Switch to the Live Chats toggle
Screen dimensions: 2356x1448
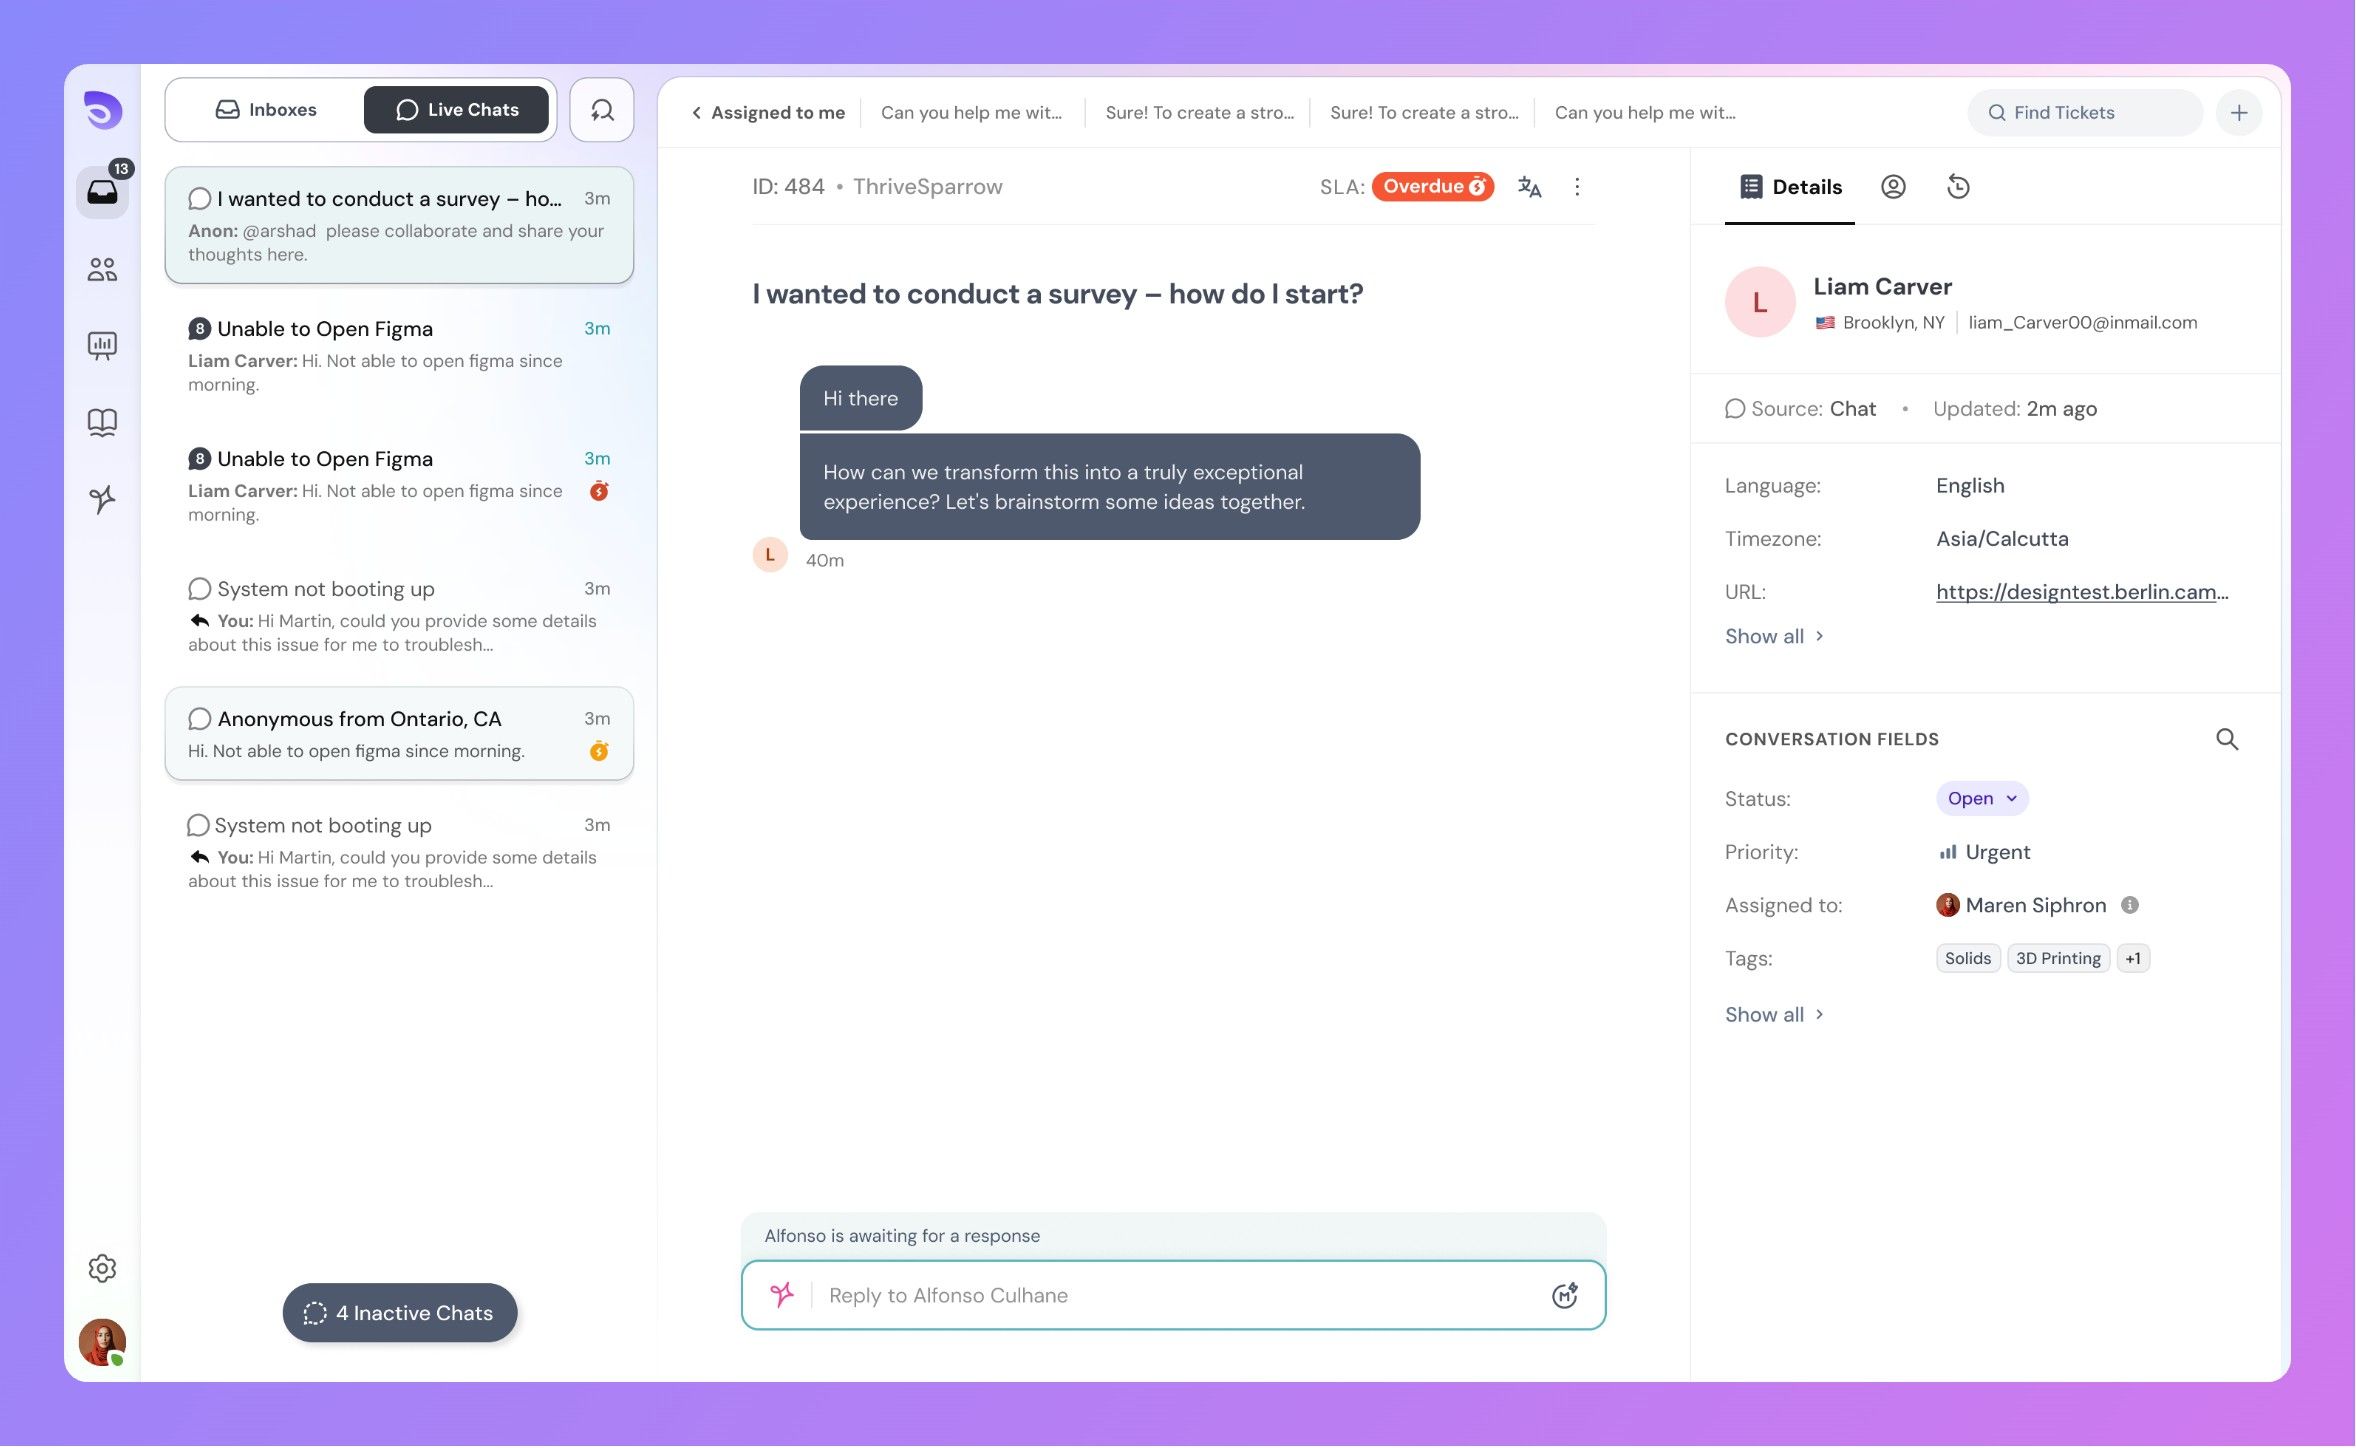click(x=456, y=110)
